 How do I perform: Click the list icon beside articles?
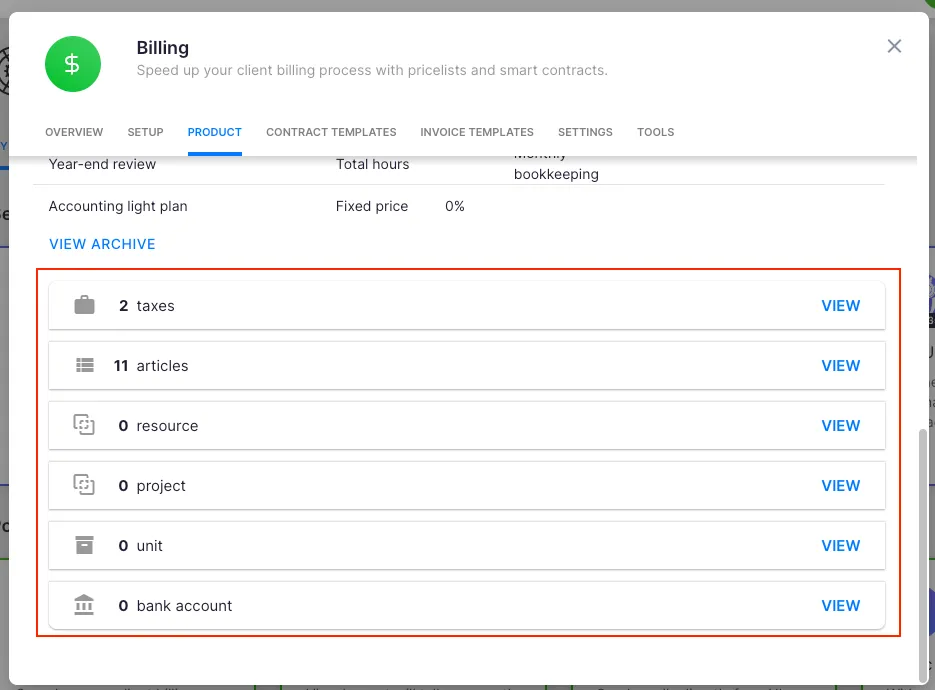tap(85, 366)
